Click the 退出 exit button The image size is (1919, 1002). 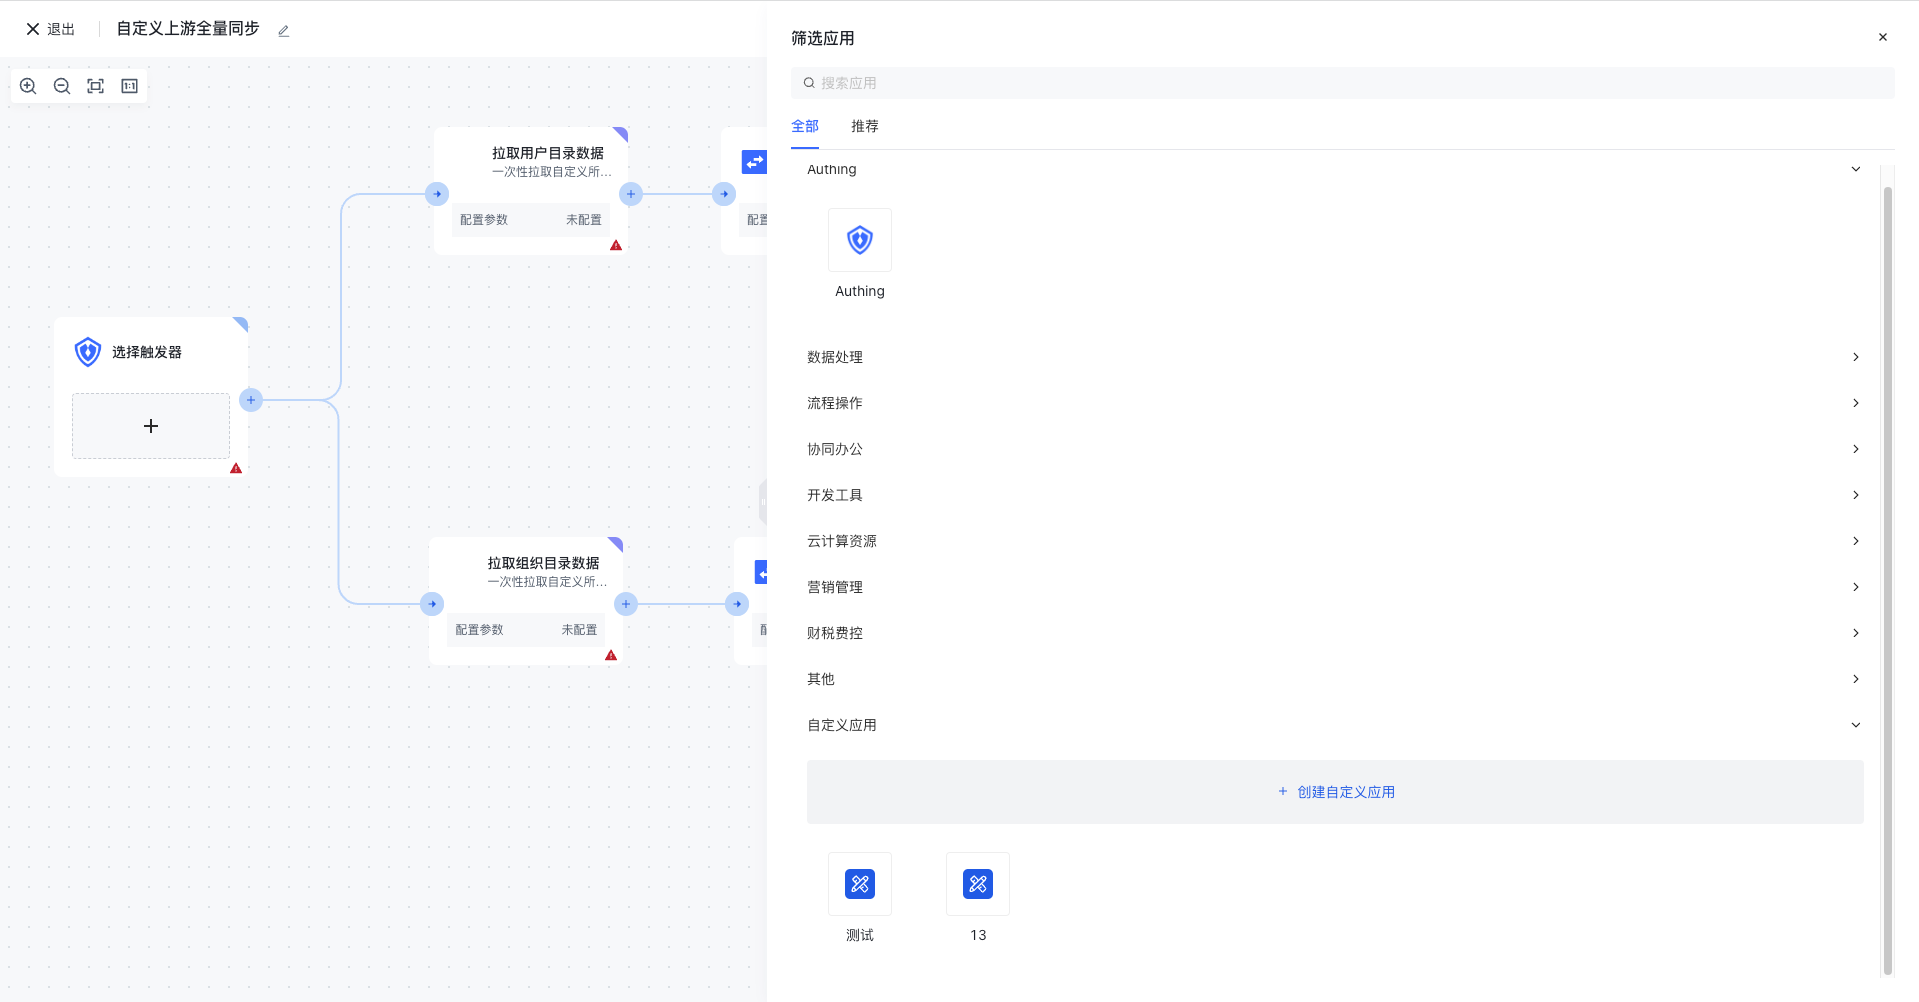[x=50, y=29]
